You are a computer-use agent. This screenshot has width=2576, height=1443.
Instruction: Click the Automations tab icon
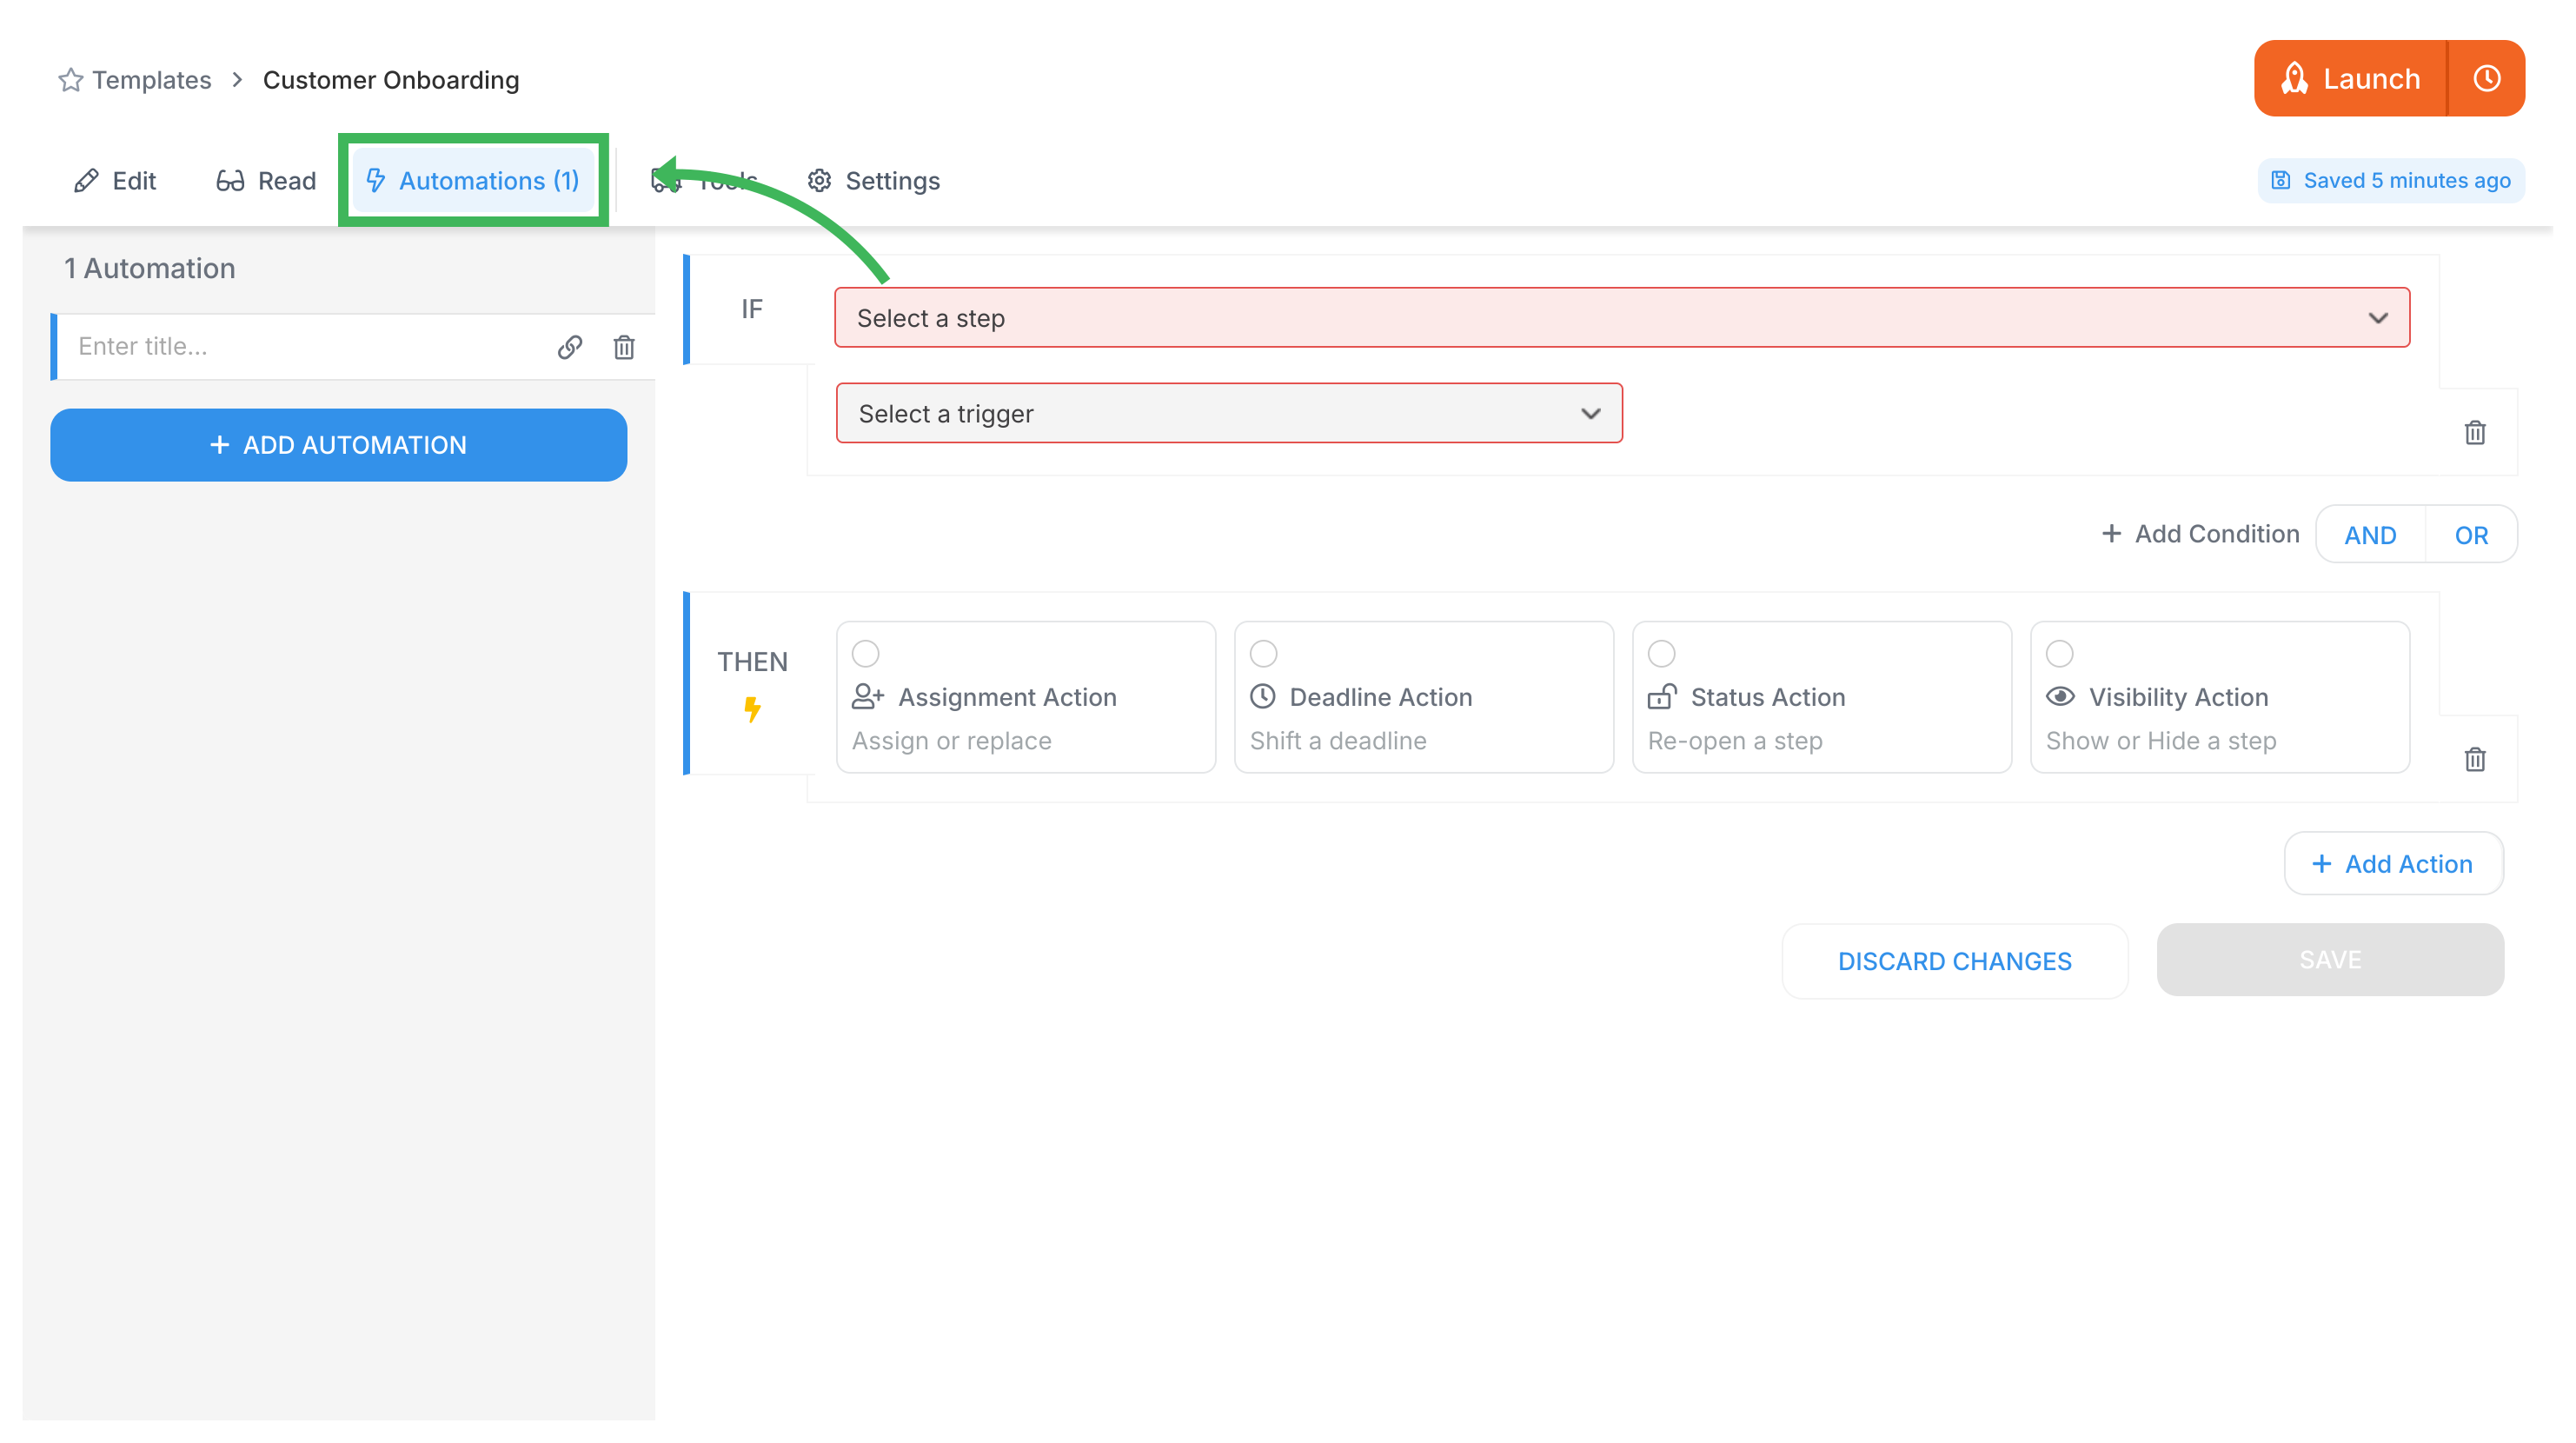coord(375,179)
